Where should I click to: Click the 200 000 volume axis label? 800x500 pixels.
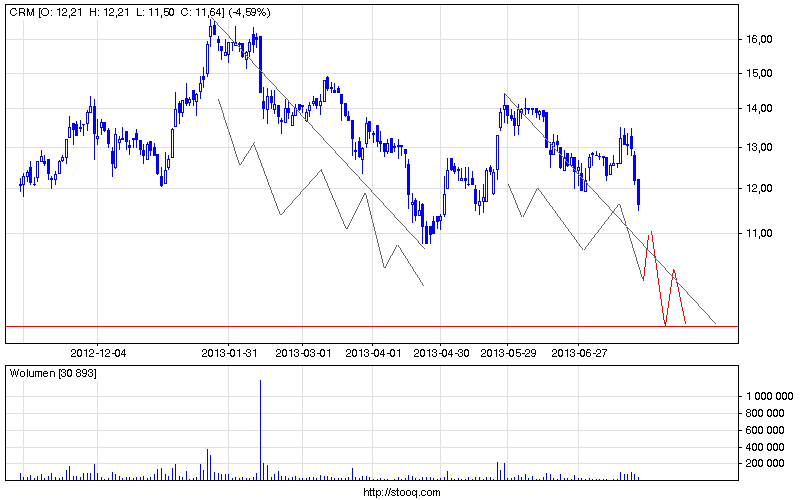click(765, 463)
